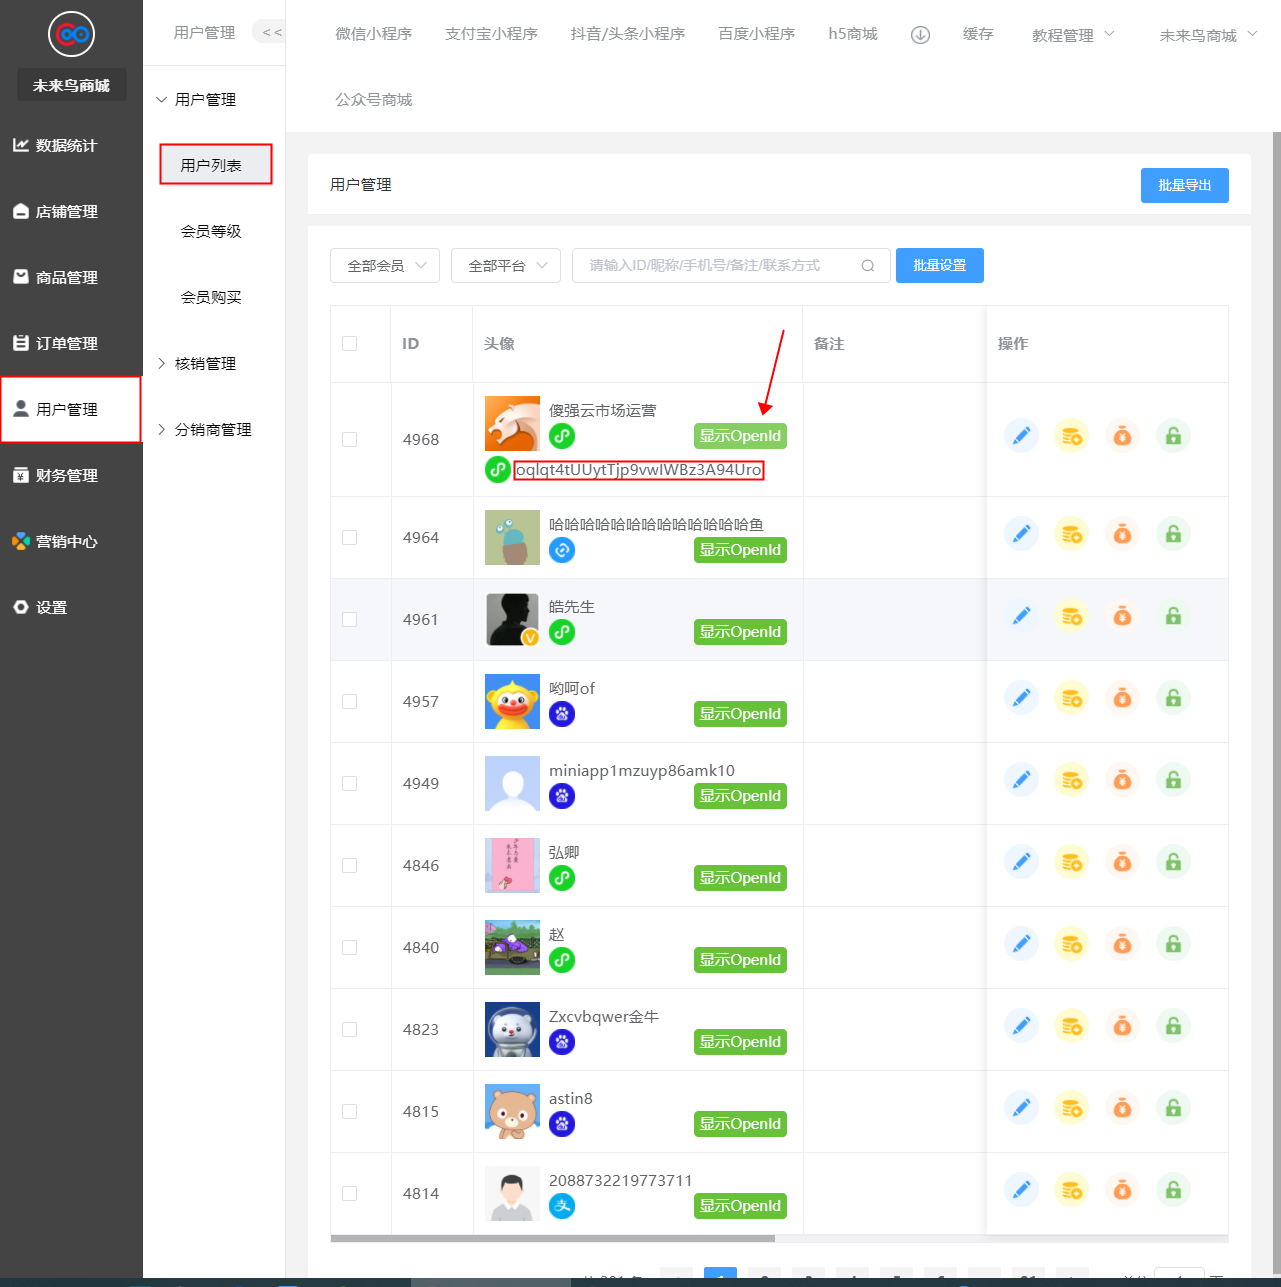The image size is (1281, 1287).
Task: Open the 全部平台 platform dropdown
Action: tap(506, 266)
